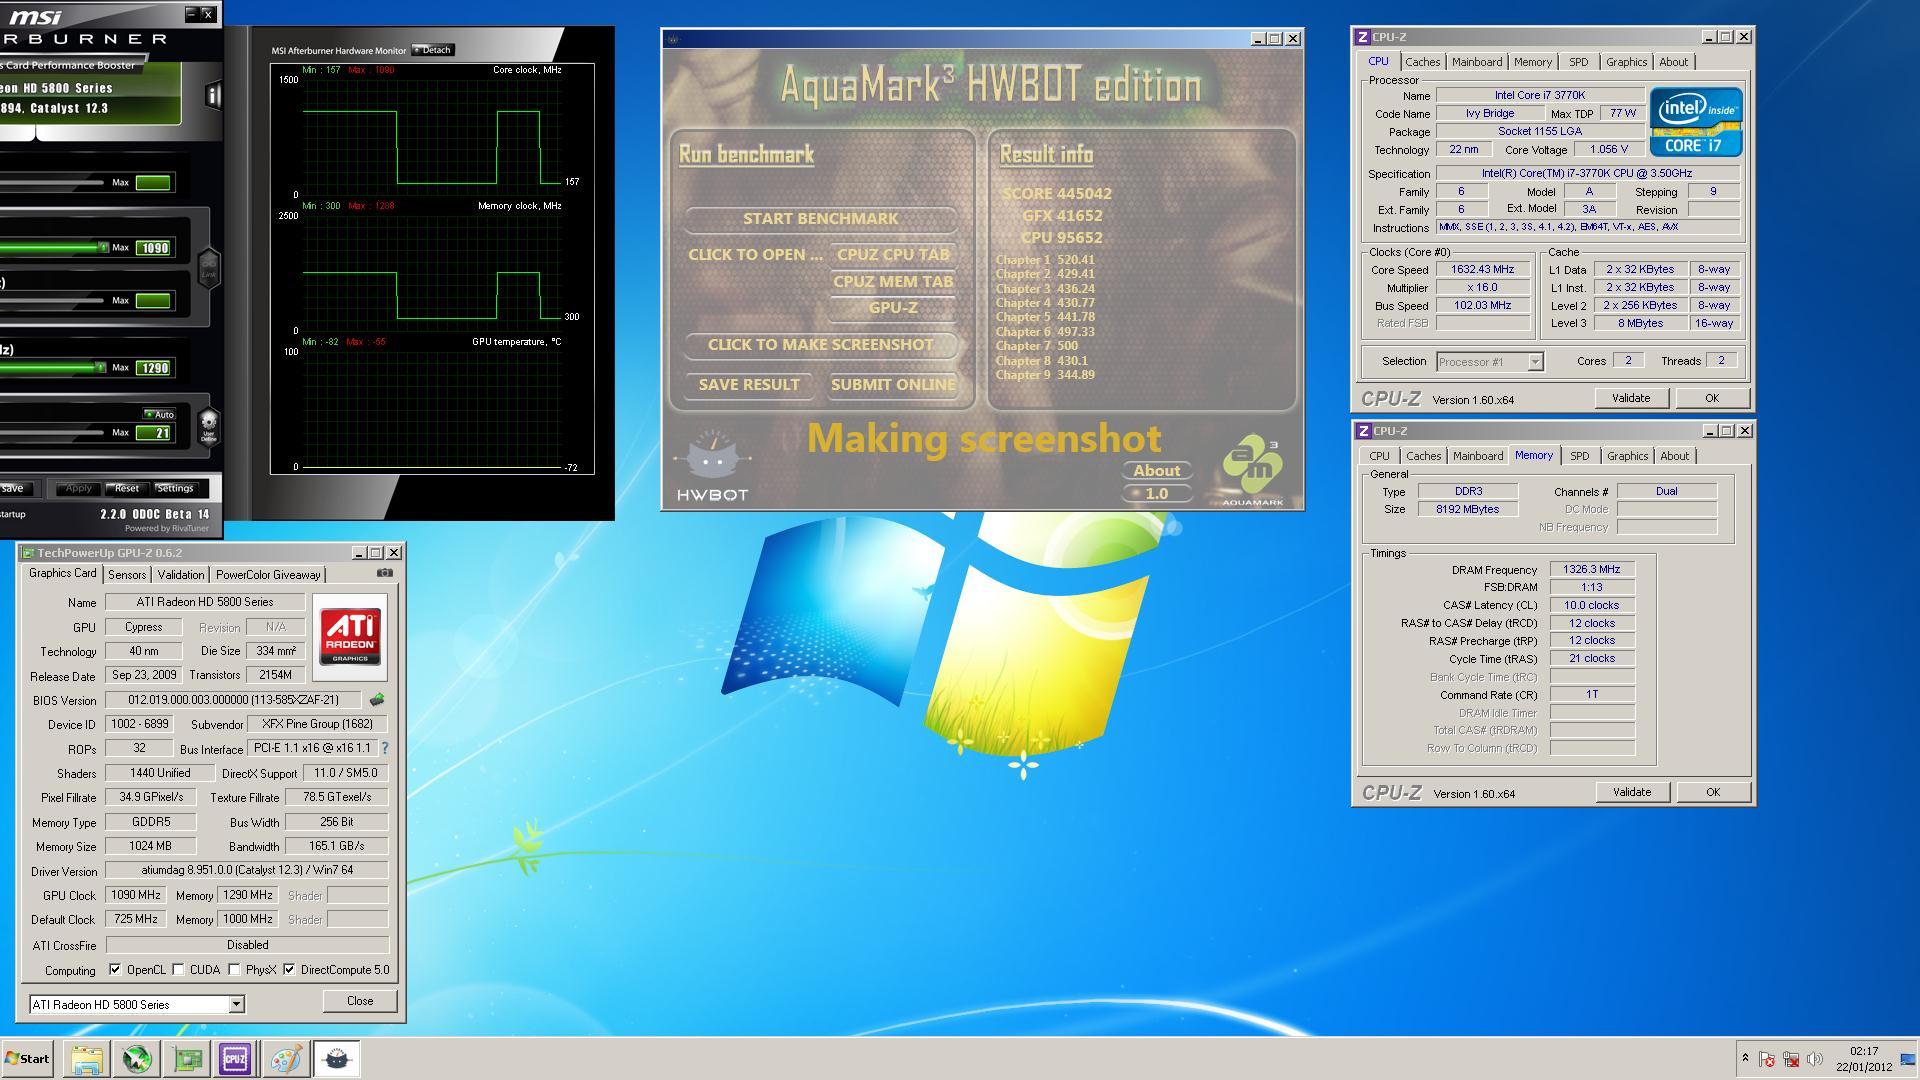Click Apply in MSI Afterburner

coord(78,488)
